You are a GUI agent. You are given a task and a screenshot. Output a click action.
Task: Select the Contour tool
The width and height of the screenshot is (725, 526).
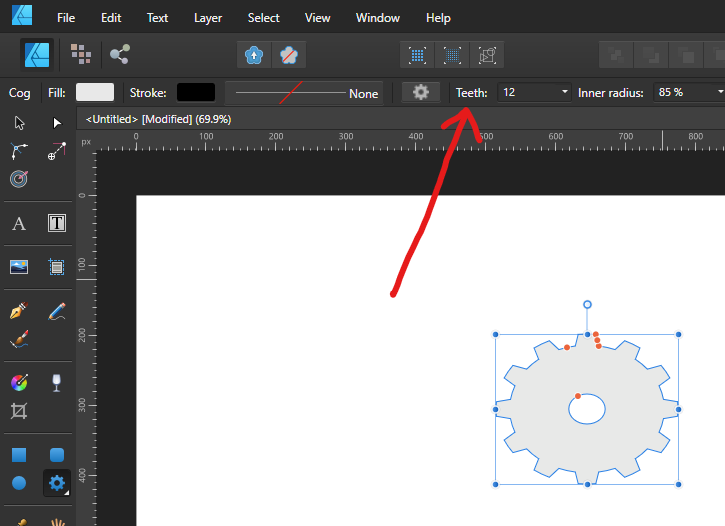click(19, 178)
